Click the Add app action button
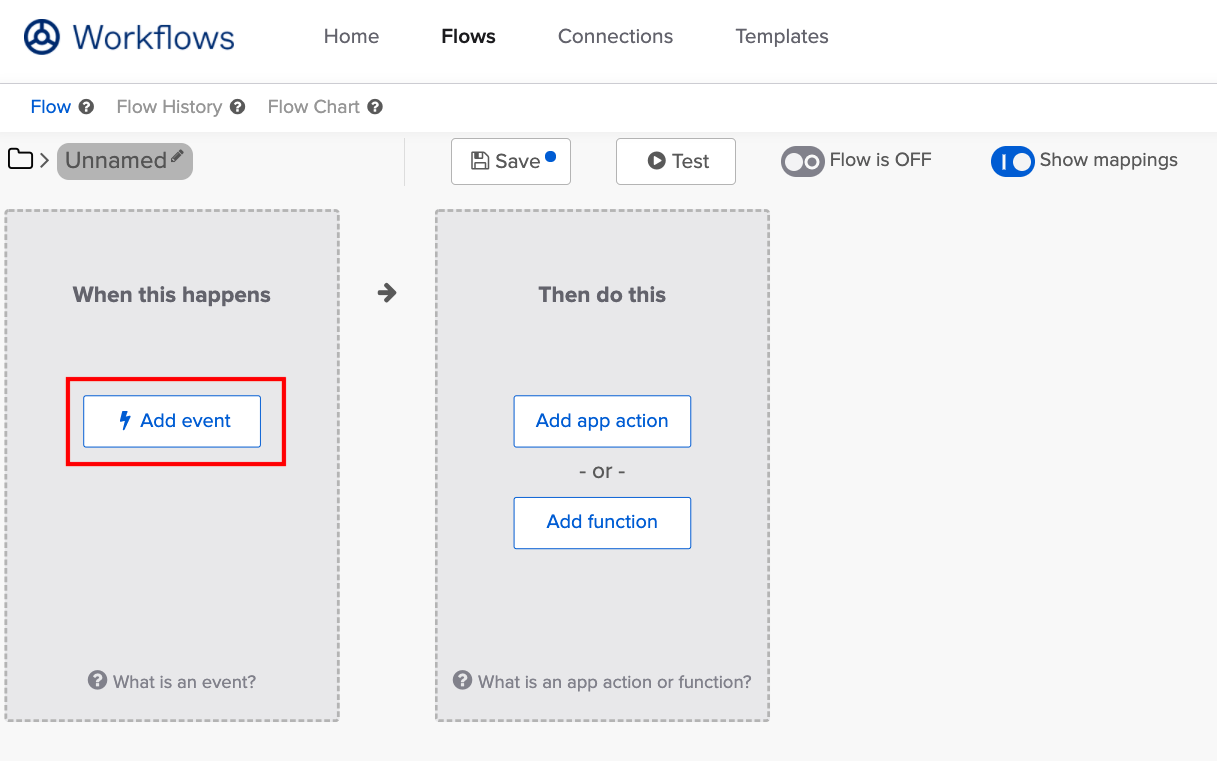This screenshot has height=761, width=1217. [602, 421]
